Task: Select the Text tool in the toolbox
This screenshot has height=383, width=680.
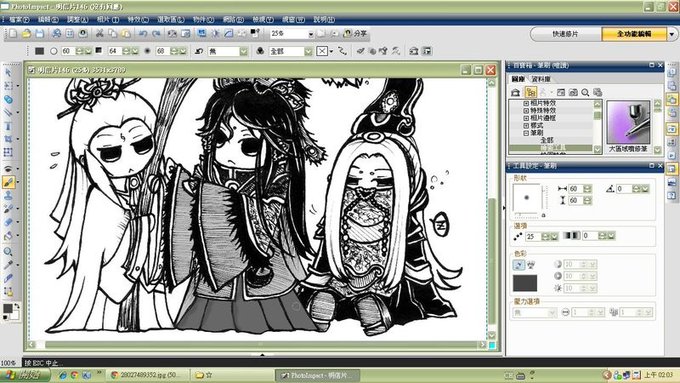Action: pos(8,126)
